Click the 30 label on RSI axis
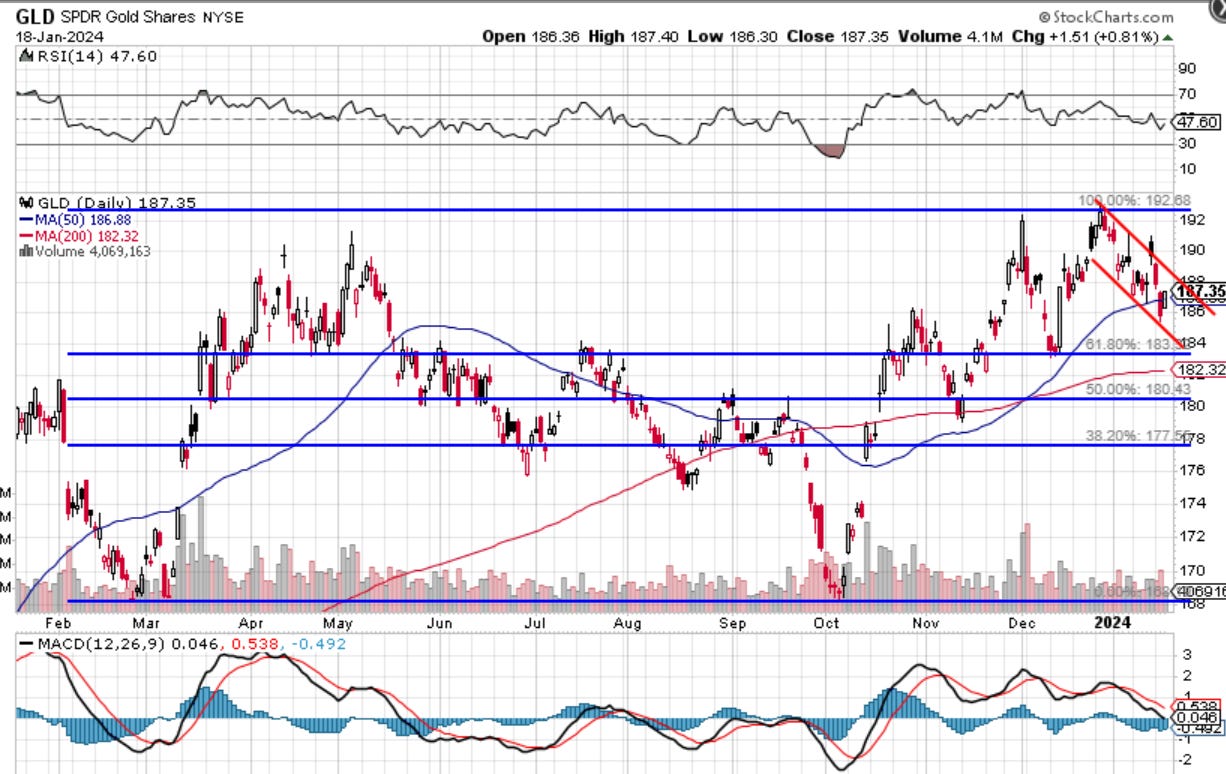Screen dimensions: 1226x774 pyautogui.click(x=1188, y=144)
